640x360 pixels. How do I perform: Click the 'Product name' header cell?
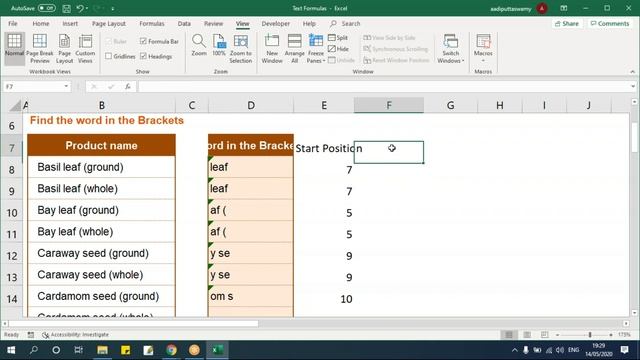tap(101, 145)
